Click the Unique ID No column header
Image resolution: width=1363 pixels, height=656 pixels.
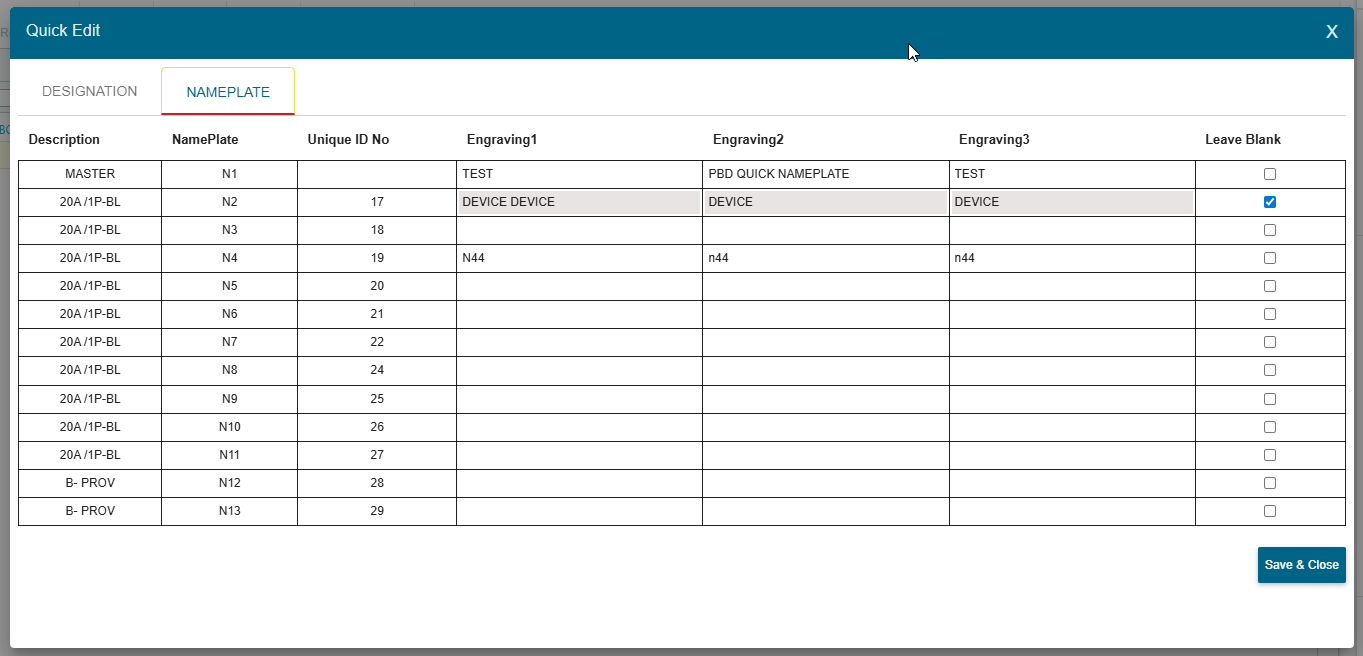[348, 140]
